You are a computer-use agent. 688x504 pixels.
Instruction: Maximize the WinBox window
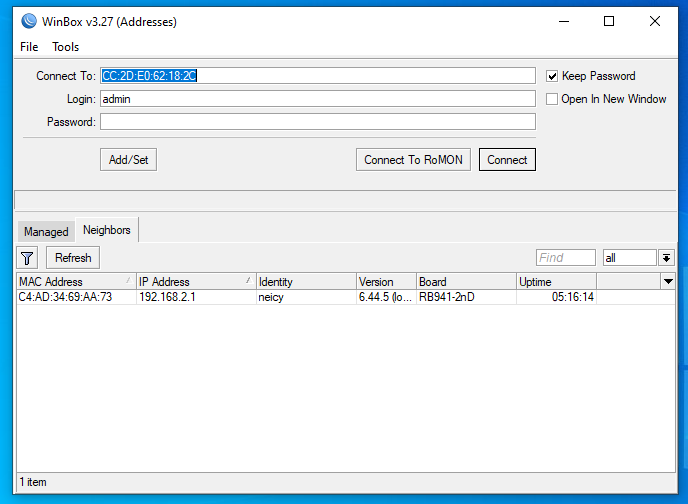pyautogui.click(x=609, y=21)
